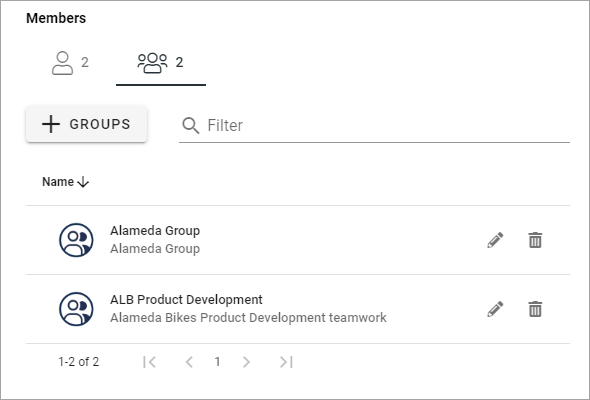
Task: Open the Alameda Group name entry
Action: 155,231
